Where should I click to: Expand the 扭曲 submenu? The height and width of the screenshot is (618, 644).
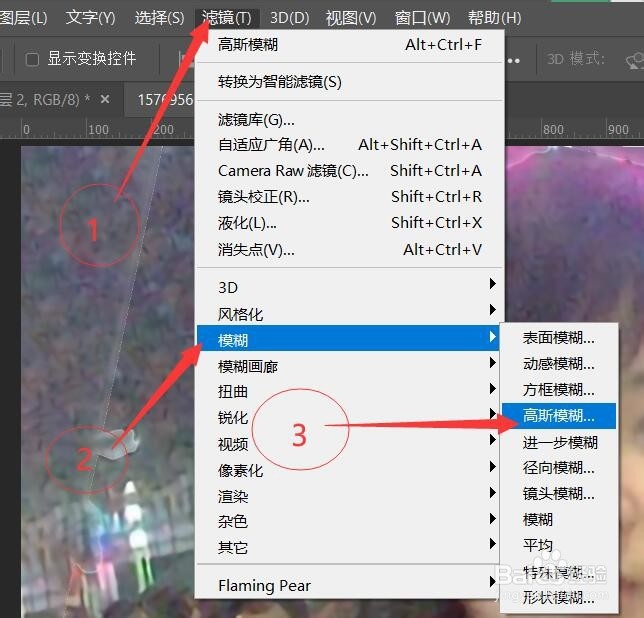tap(350, 391)
